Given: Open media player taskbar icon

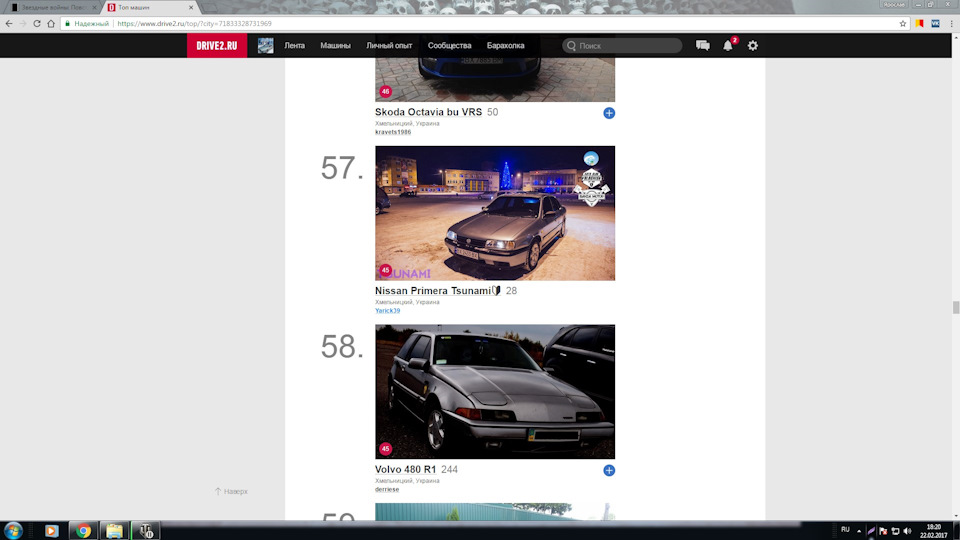Looking at the screenshot, I should coord(51,530).
